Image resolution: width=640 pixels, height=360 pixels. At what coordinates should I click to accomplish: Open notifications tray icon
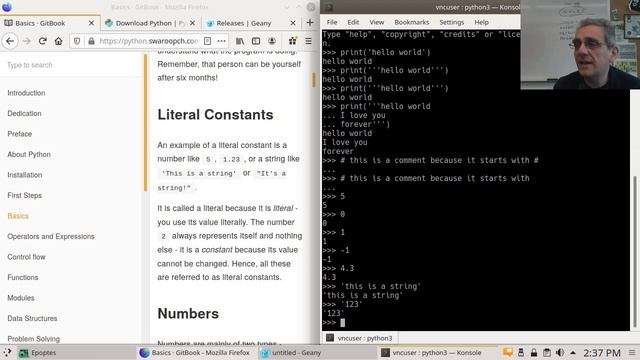tap(508, 352)
